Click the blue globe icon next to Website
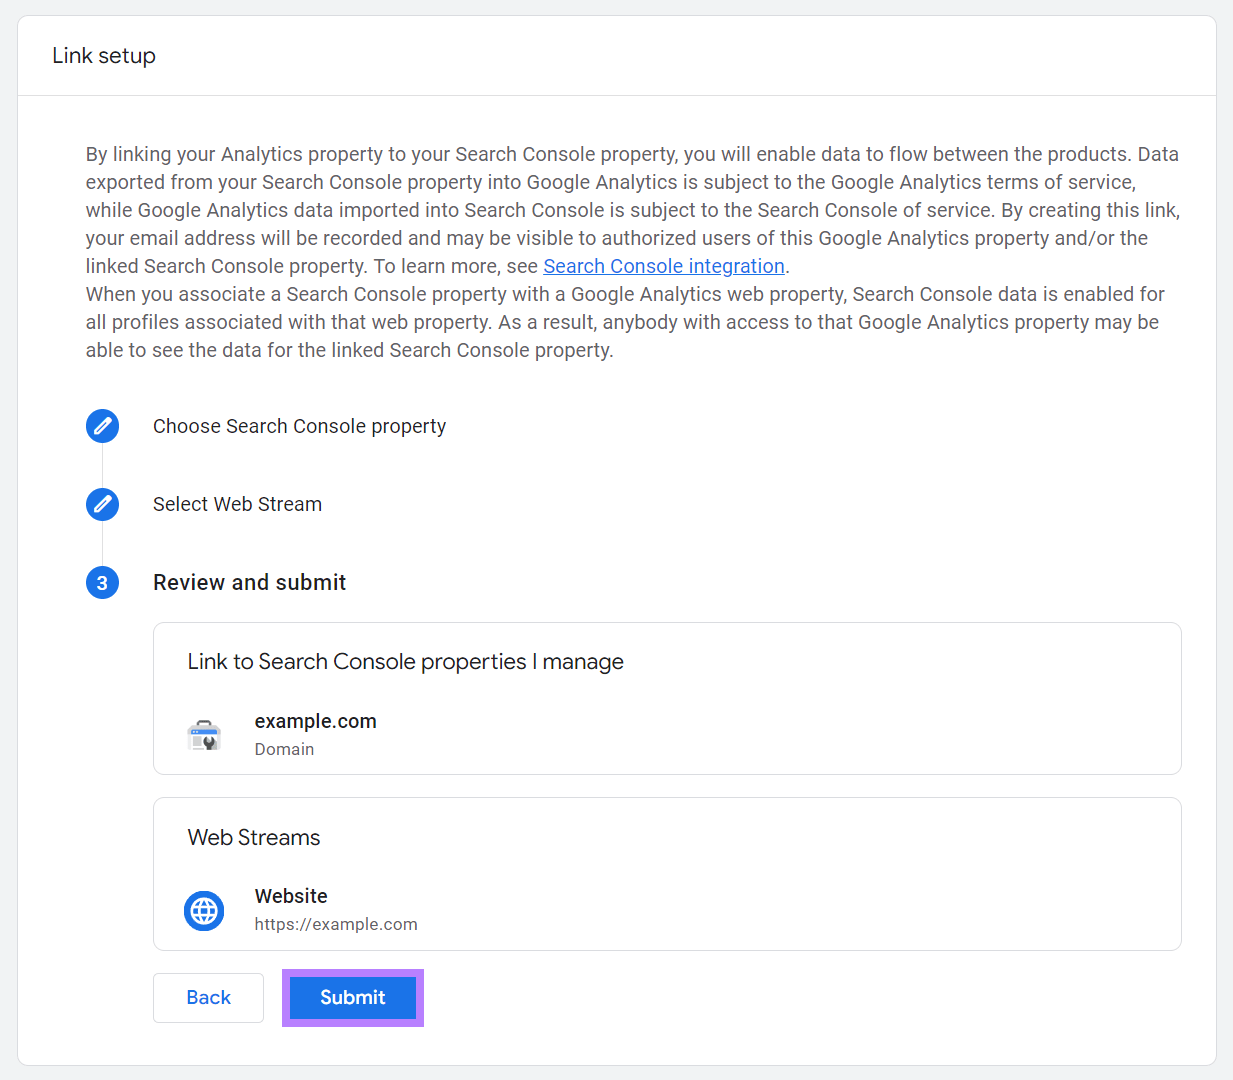Screen dimensions: 1233x1080 (x=204, y=910)
